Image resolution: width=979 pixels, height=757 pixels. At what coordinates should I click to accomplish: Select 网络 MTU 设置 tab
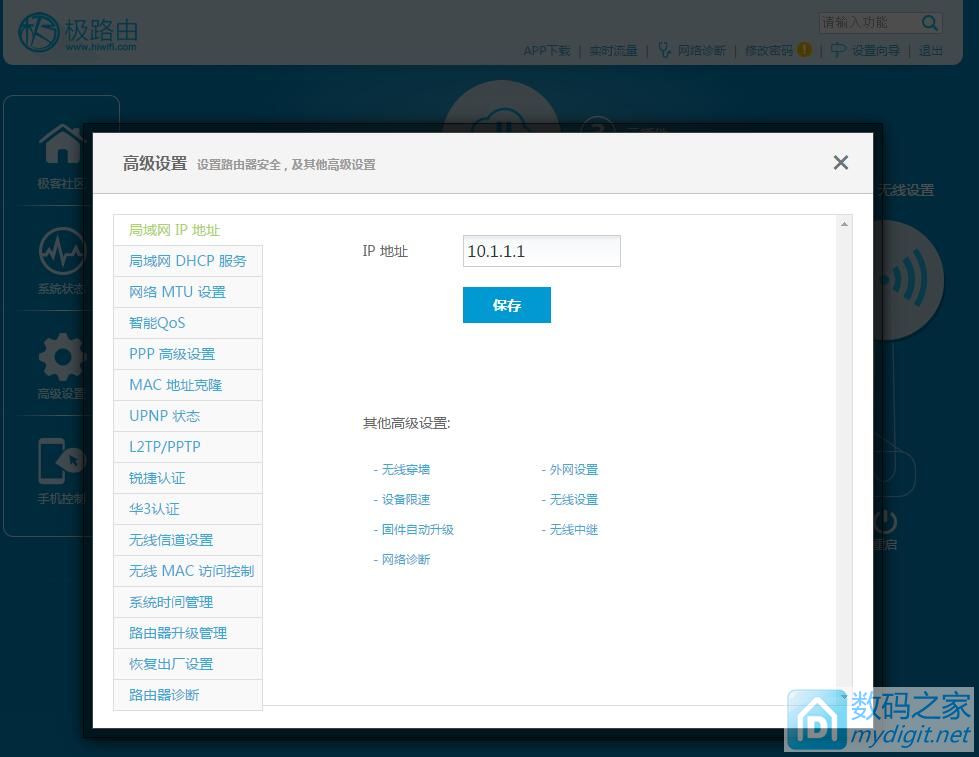click(x=188, y=292)
